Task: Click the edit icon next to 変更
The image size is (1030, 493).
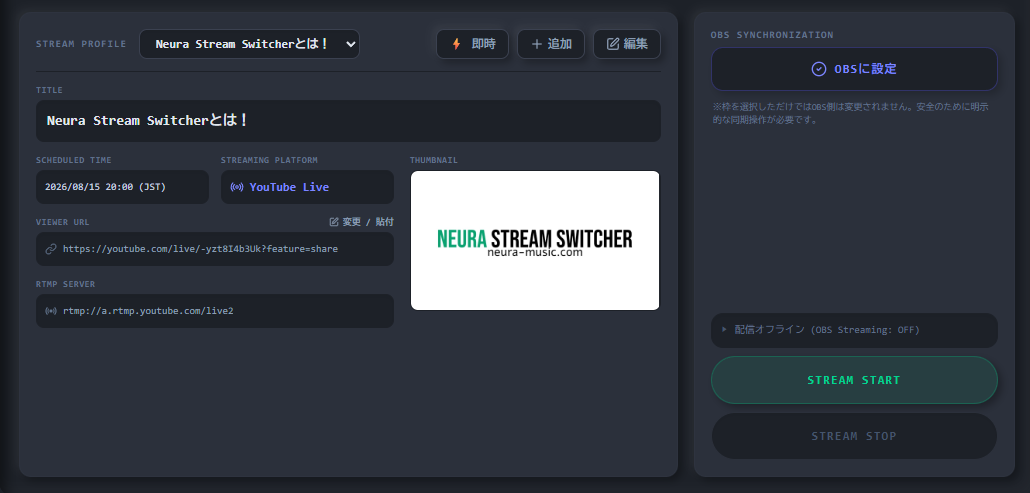Action: [334, 222]
